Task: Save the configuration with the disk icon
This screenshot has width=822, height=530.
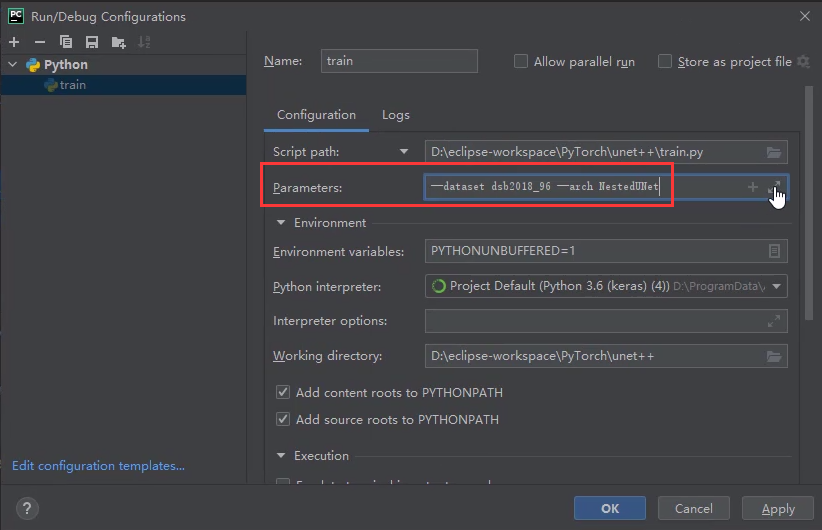Action: 92,42
